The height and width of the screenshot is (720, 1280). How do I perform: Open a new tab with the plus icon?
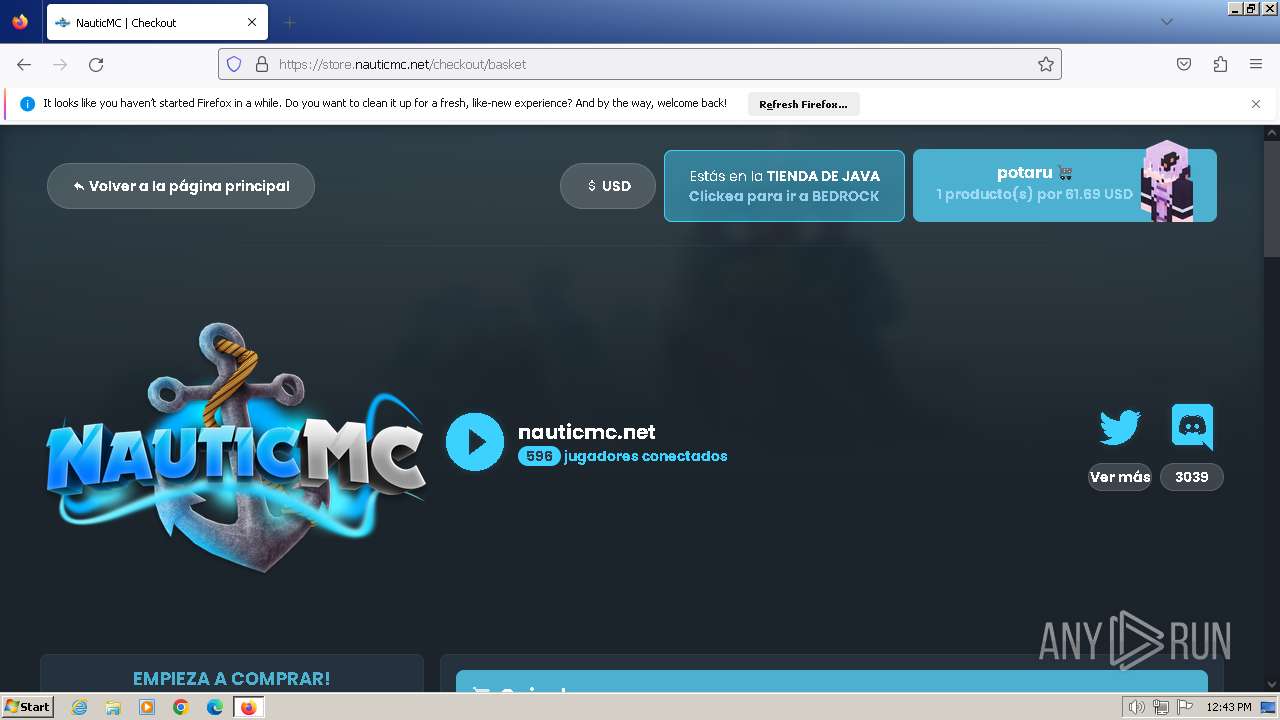pyautogui.click(x=289, y=22)
